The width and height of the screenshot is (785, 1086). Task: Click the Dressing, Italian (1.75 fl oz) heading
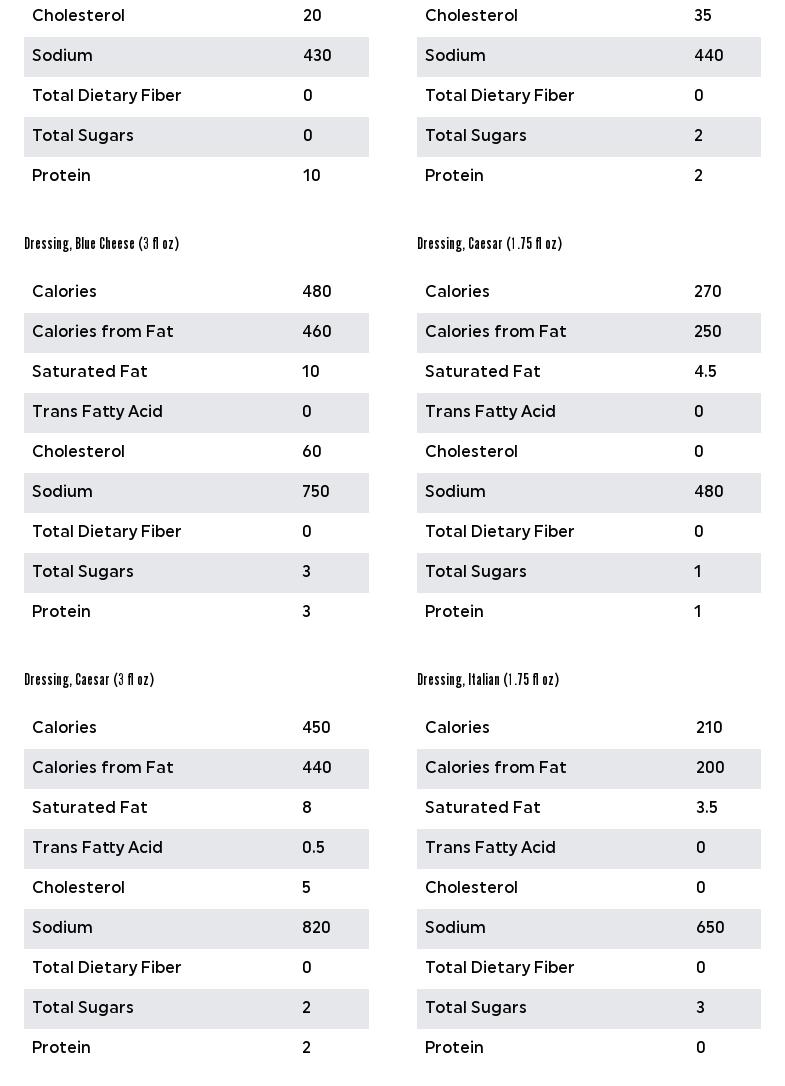pyautogui.click(x=488, y=680)
